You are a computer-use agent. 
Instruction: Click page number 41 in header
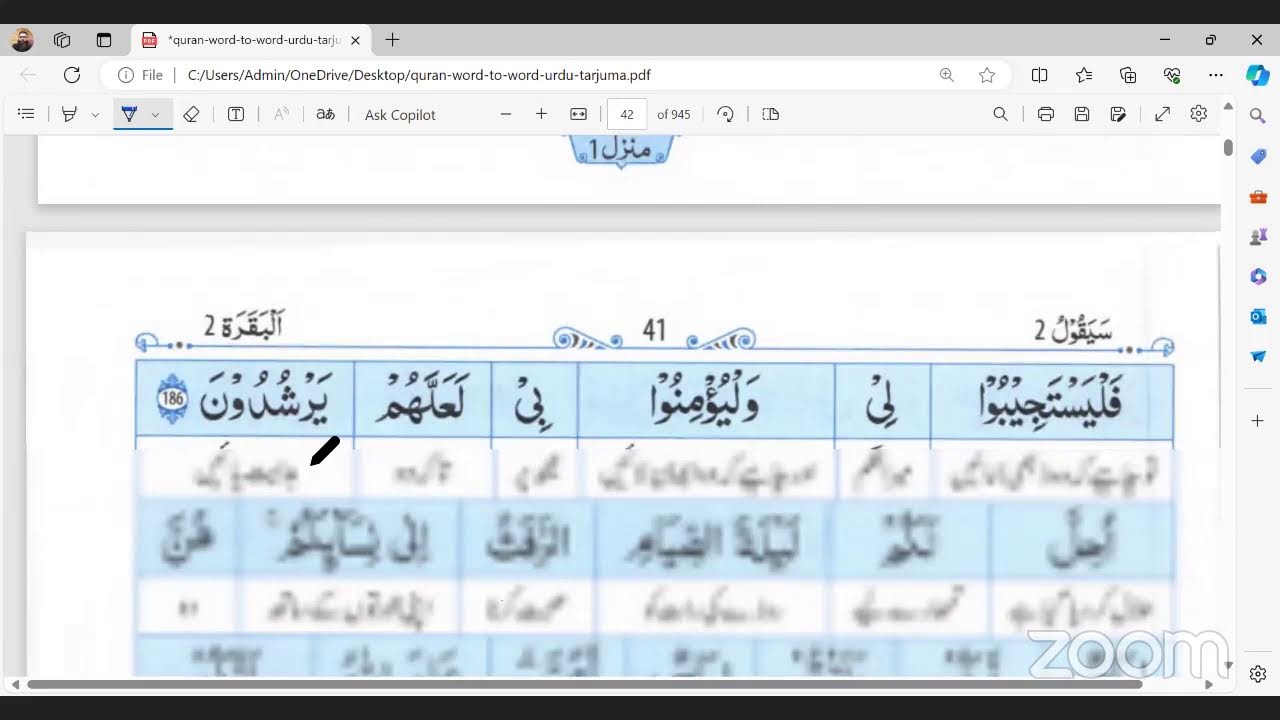click(654, 331)
